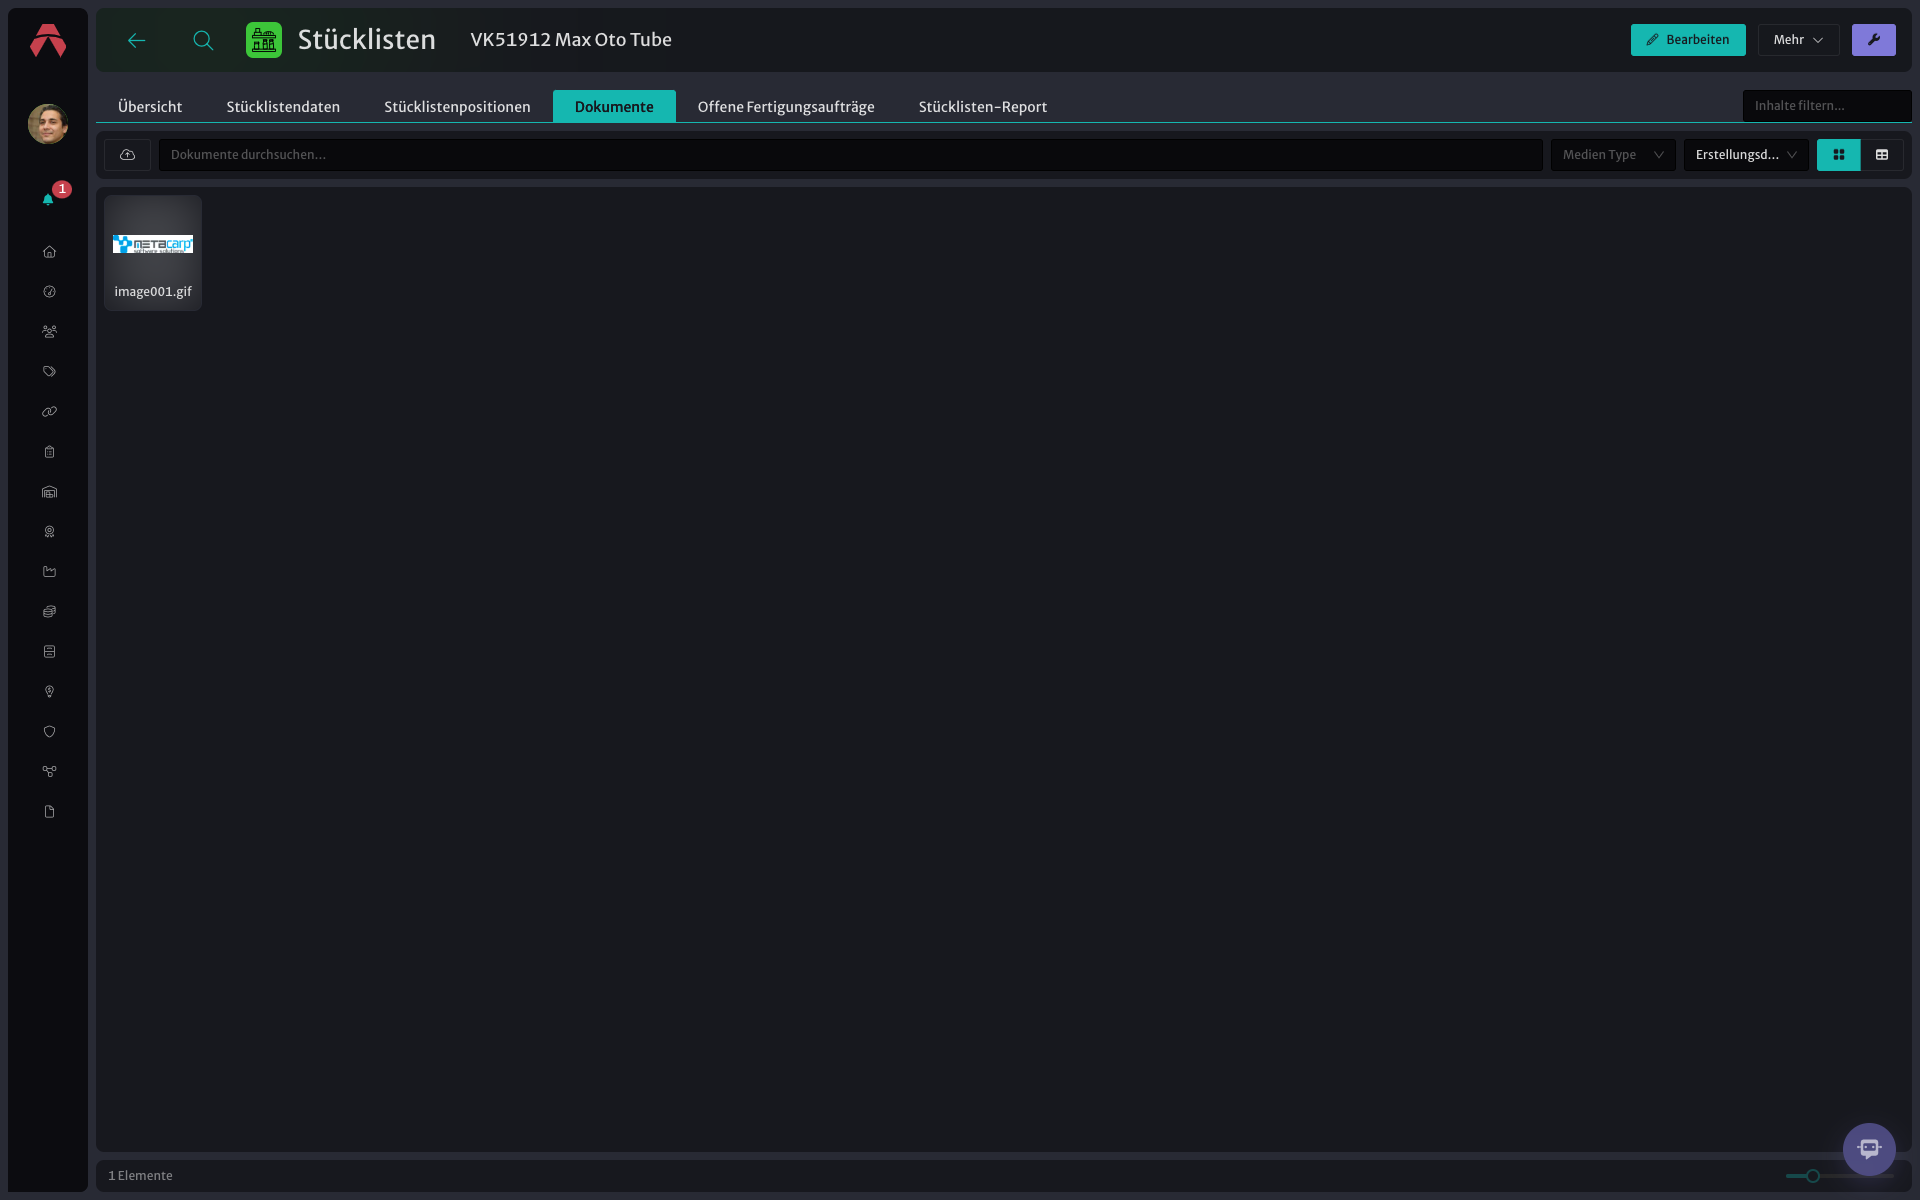1920x1200 pixels.
Task: Select the Dokumente tab
Action: [614, 107]
